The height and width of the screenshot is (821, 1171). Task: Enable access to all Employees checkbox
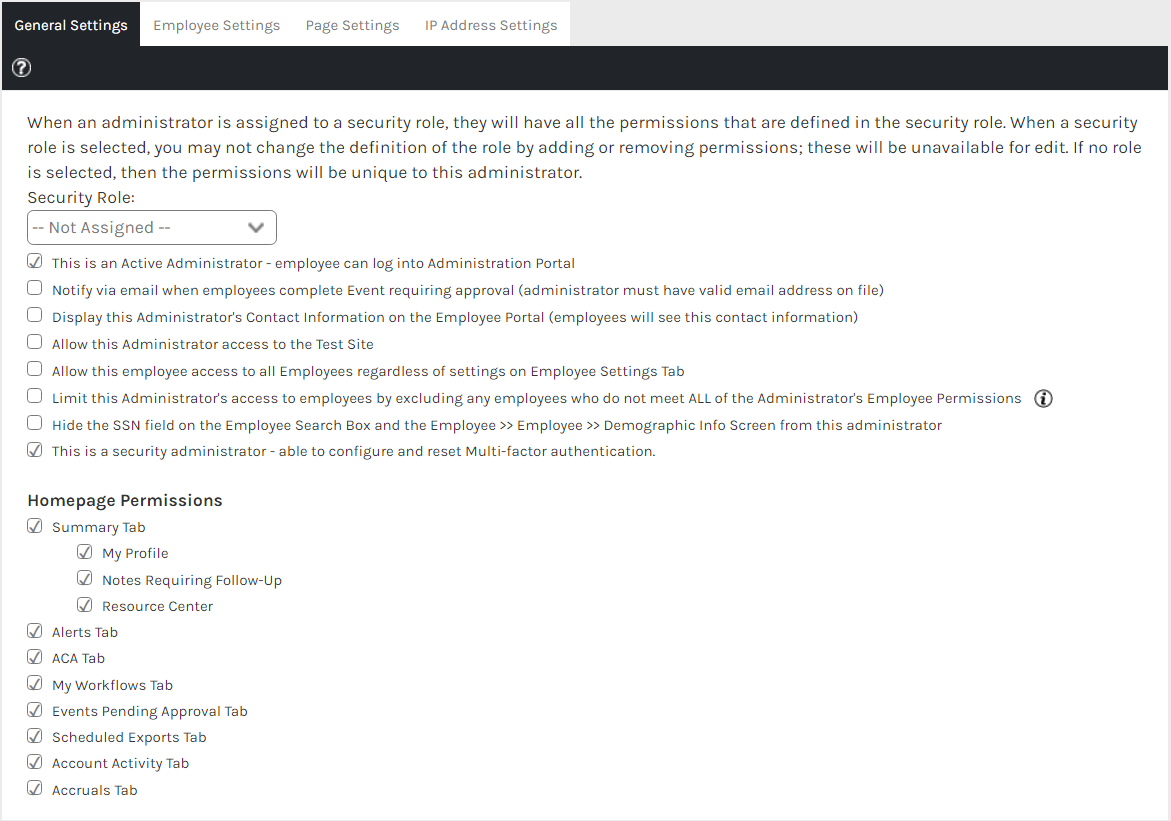pos(35,369)
